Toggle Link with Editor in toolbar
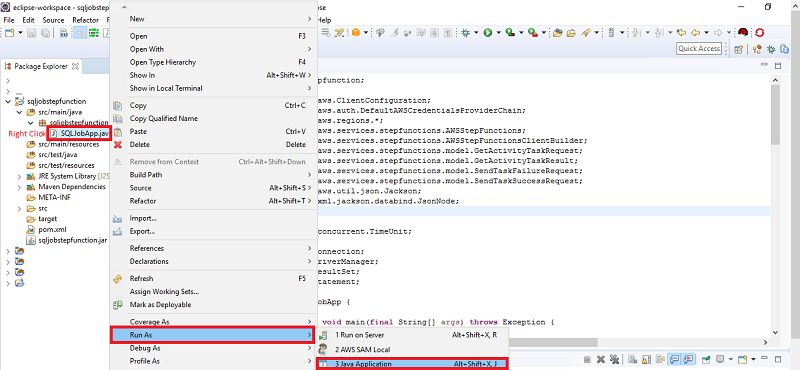This screenshot has height=370, width=800. pyautogui.click(x=79, y=33)
